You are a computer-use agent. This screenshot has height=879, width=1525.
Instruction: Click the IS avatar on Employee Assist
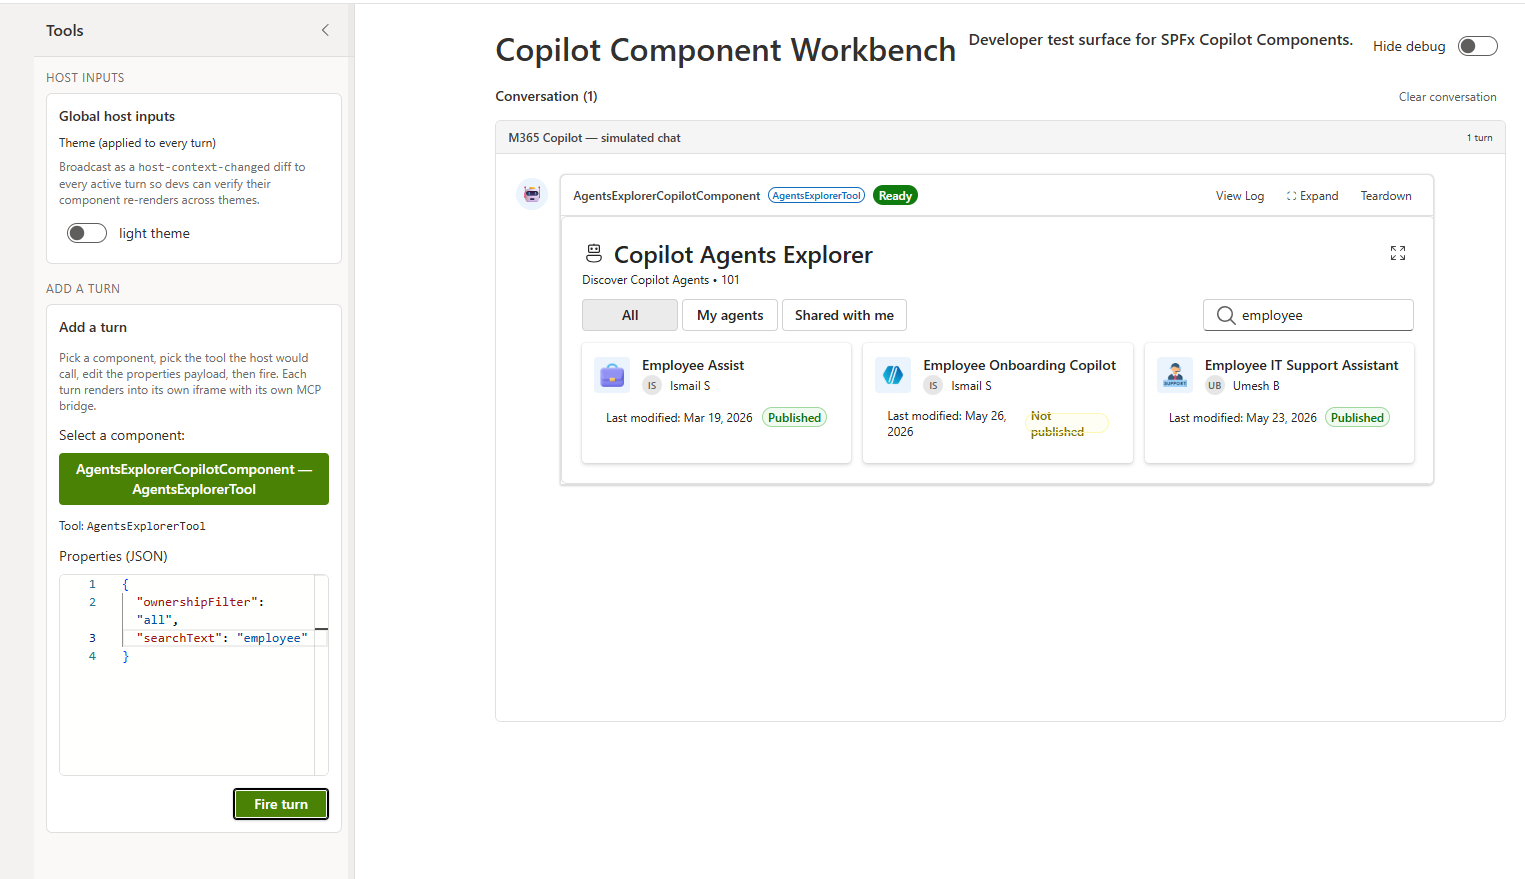point(652,386)
